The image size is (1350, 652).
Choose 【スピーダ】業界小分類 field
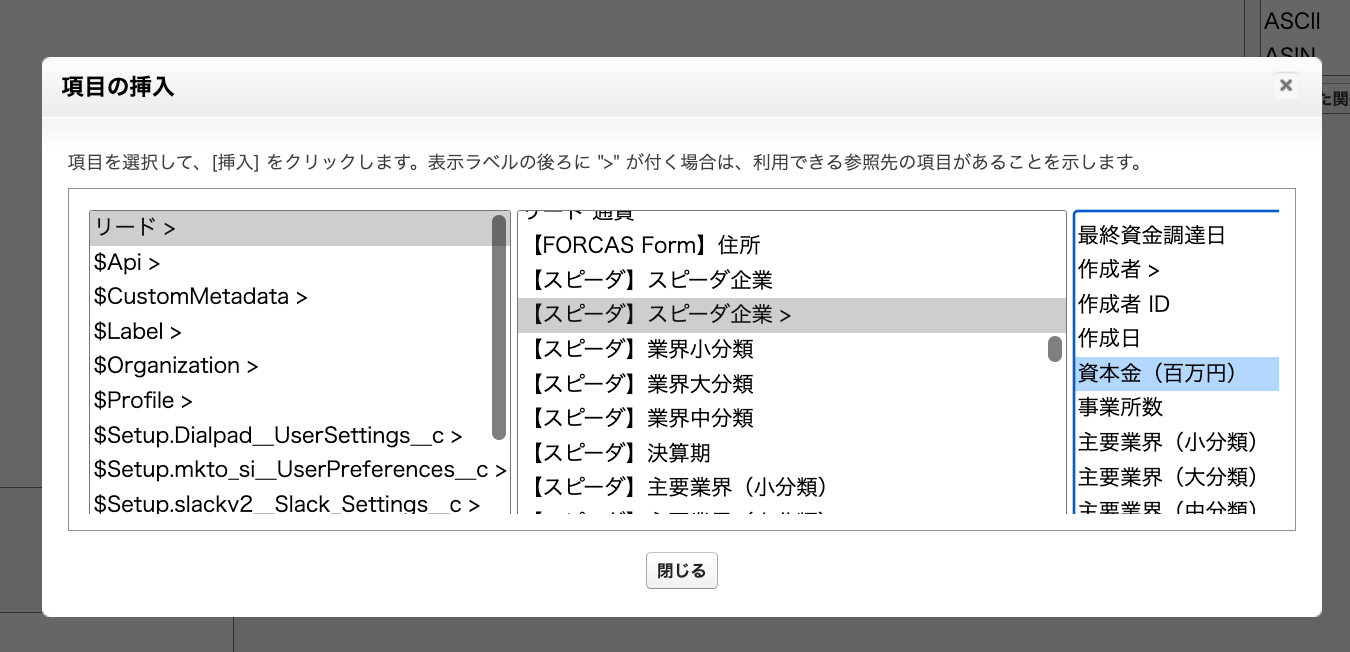642,349
